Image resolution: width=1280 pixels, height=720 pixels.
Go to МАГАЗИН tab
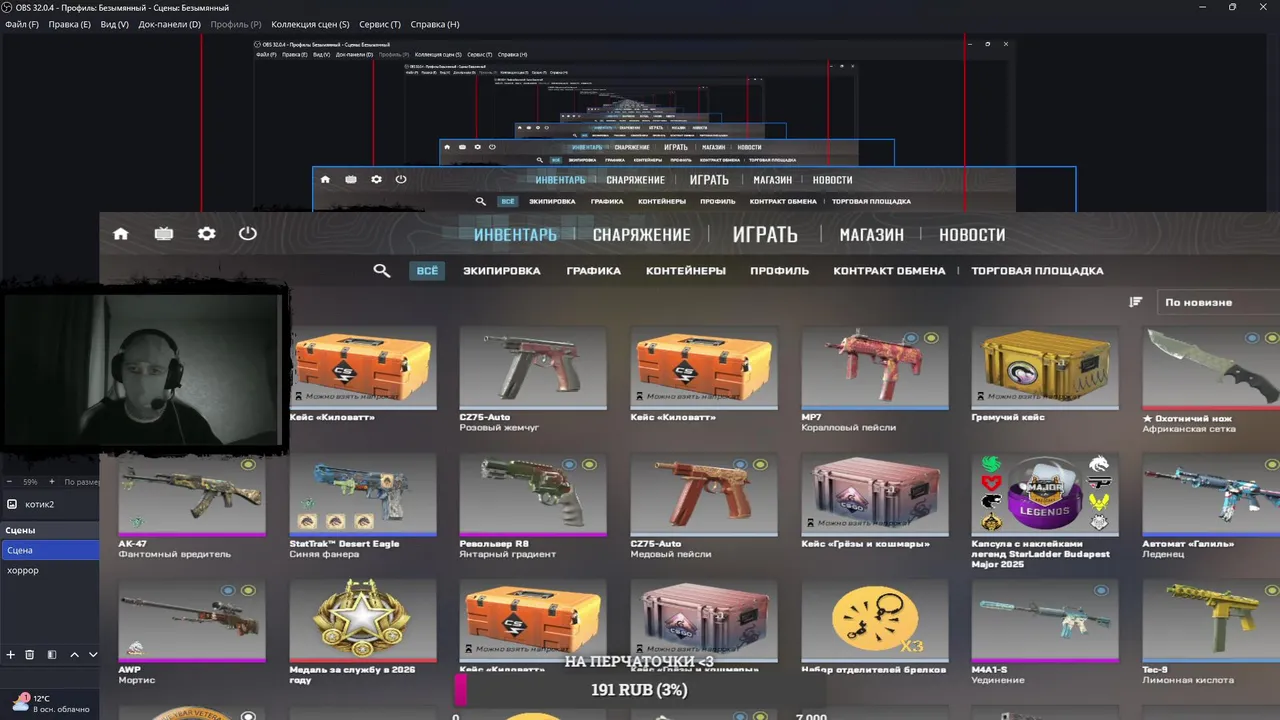[871, 235]
